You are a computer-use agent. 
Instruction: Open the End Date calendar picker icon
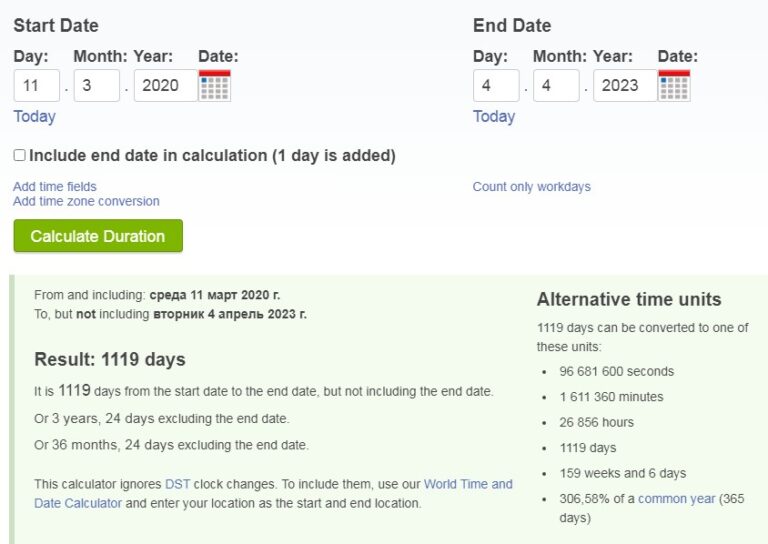coord(674,86)
